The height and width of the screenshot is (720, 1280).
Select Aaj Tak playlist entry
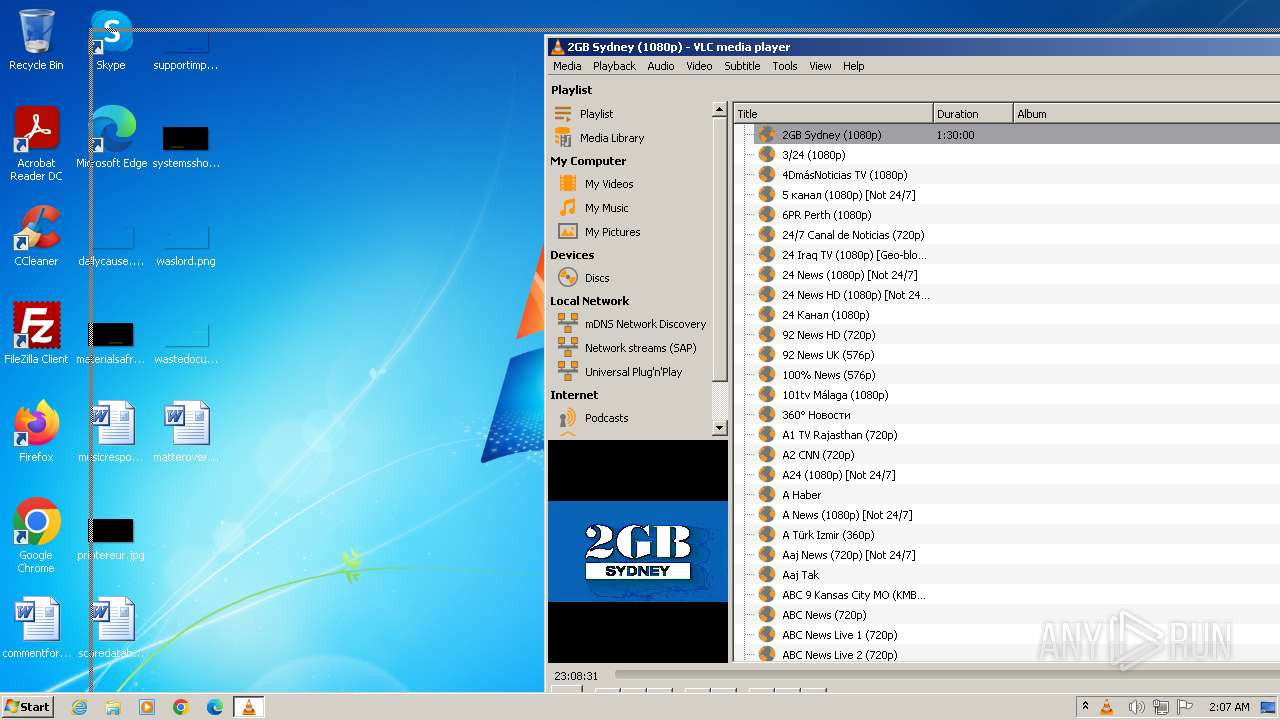click(1006, 575)
